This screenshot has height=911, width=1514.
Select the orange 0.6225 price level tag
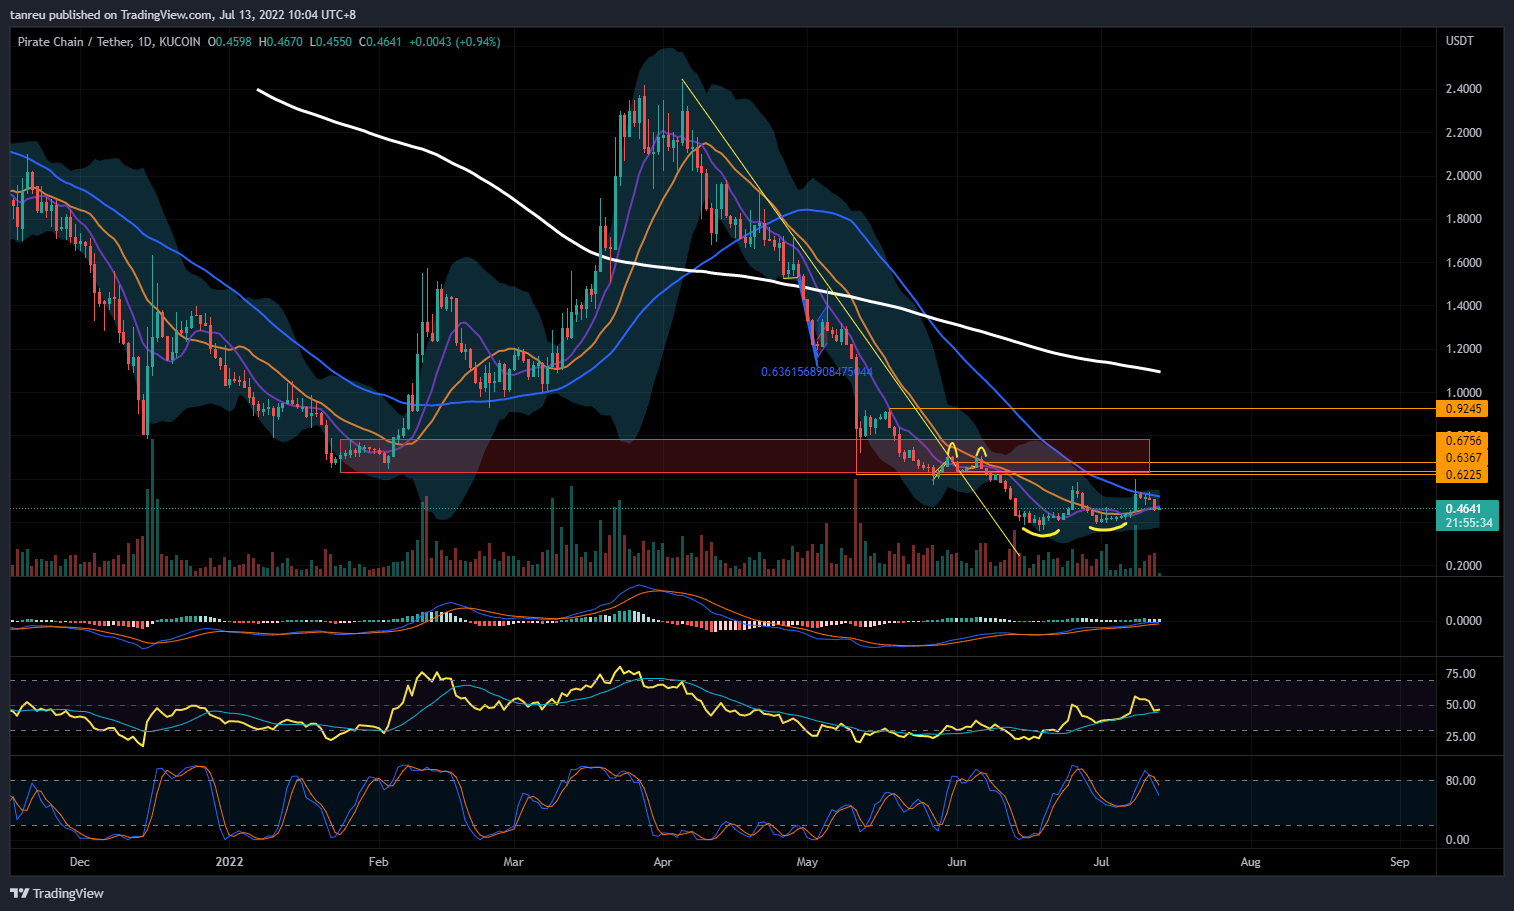point(1462,475)
